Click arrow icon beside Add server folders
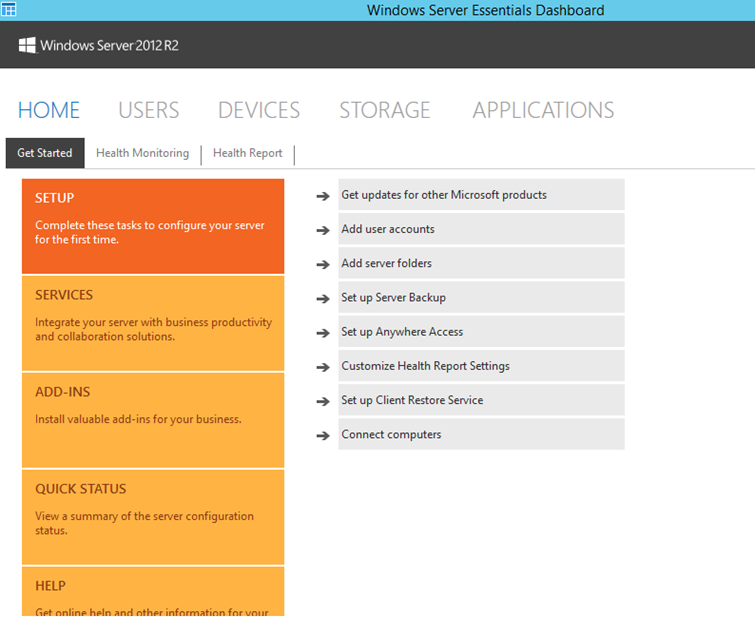 [323, 264]
